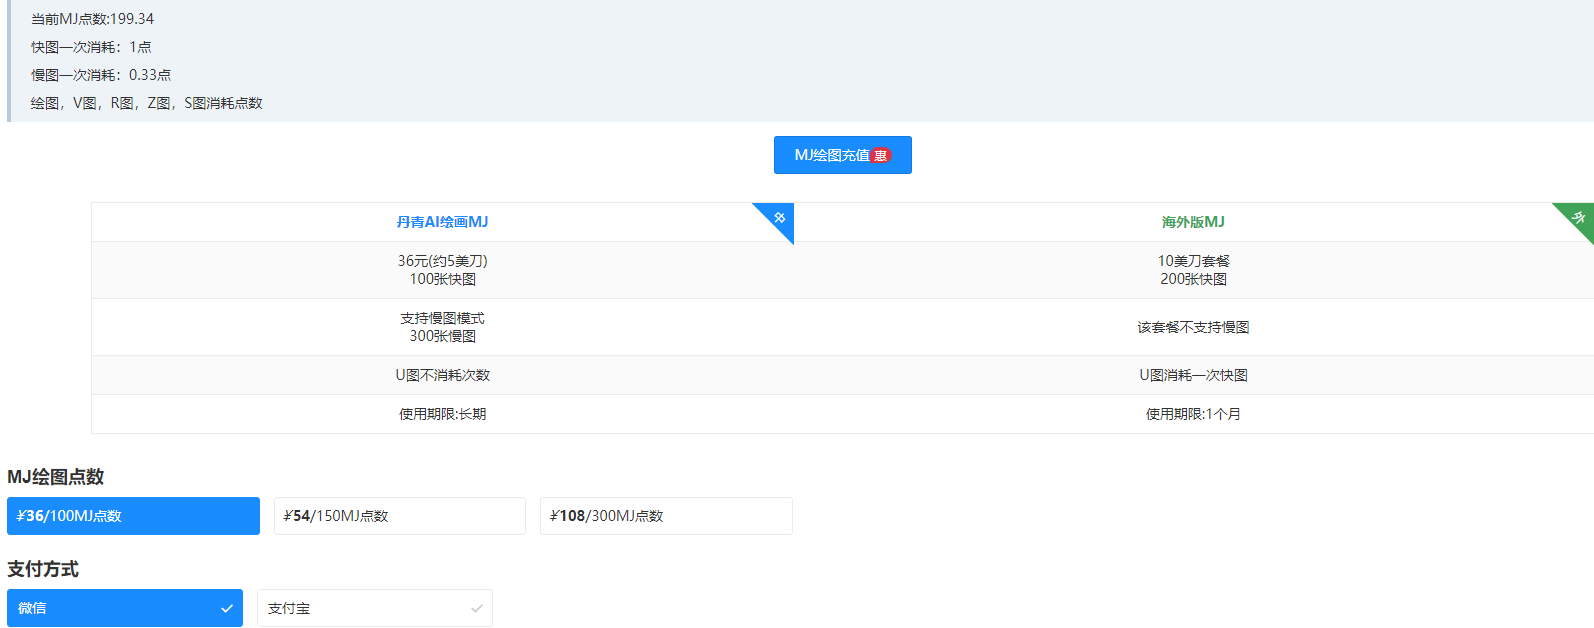Viewport: 1594px width, 628px height.
Task: Pick the ¥108/300MJ点数 package
Action: tap(666, 516)
